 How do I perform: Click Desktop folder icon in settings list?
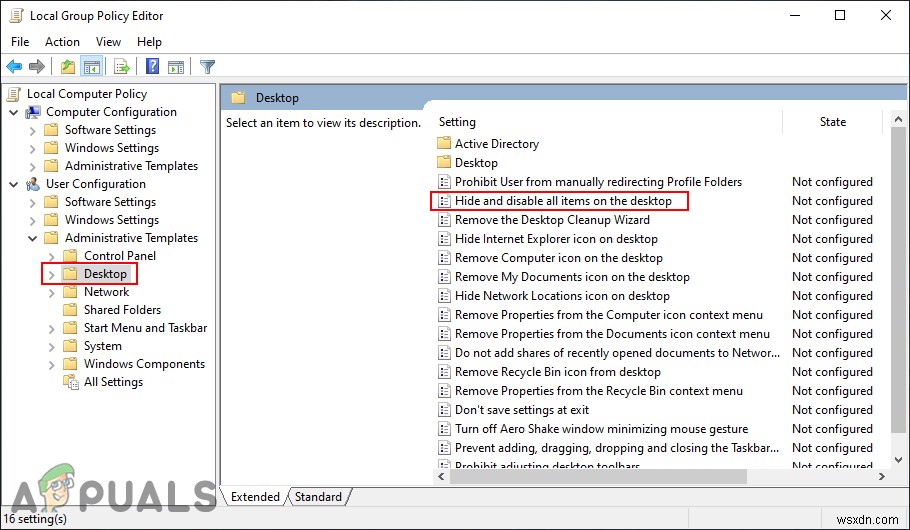click(444, 163)
